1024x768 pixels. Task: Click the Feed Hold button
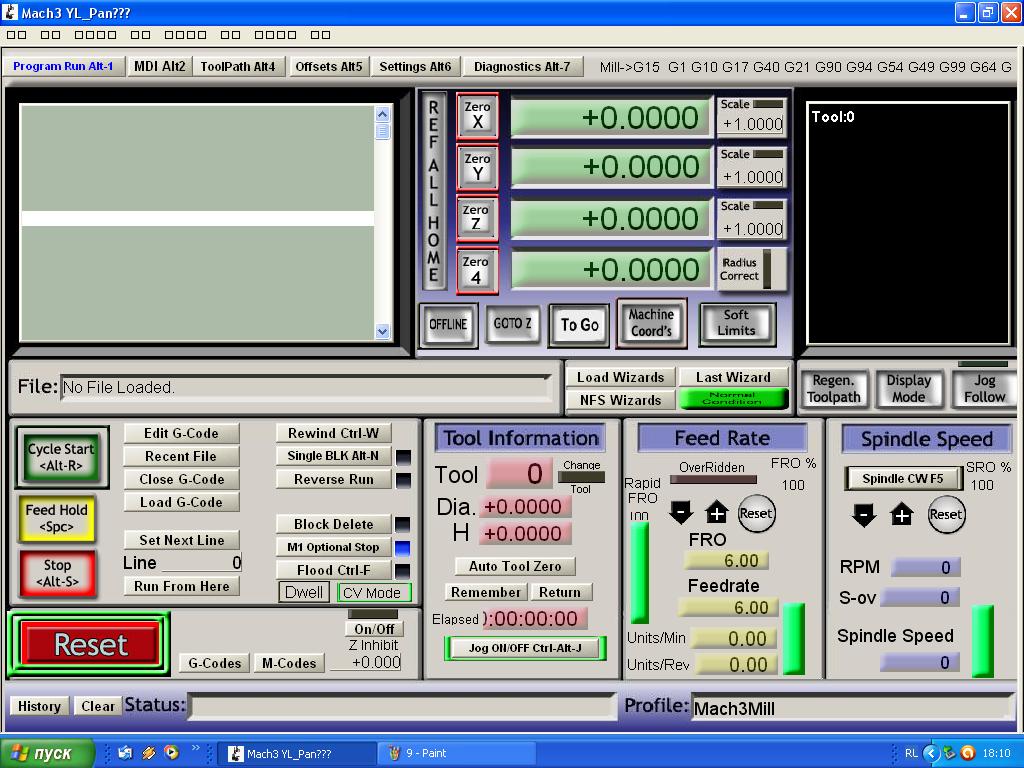(57, 519)
